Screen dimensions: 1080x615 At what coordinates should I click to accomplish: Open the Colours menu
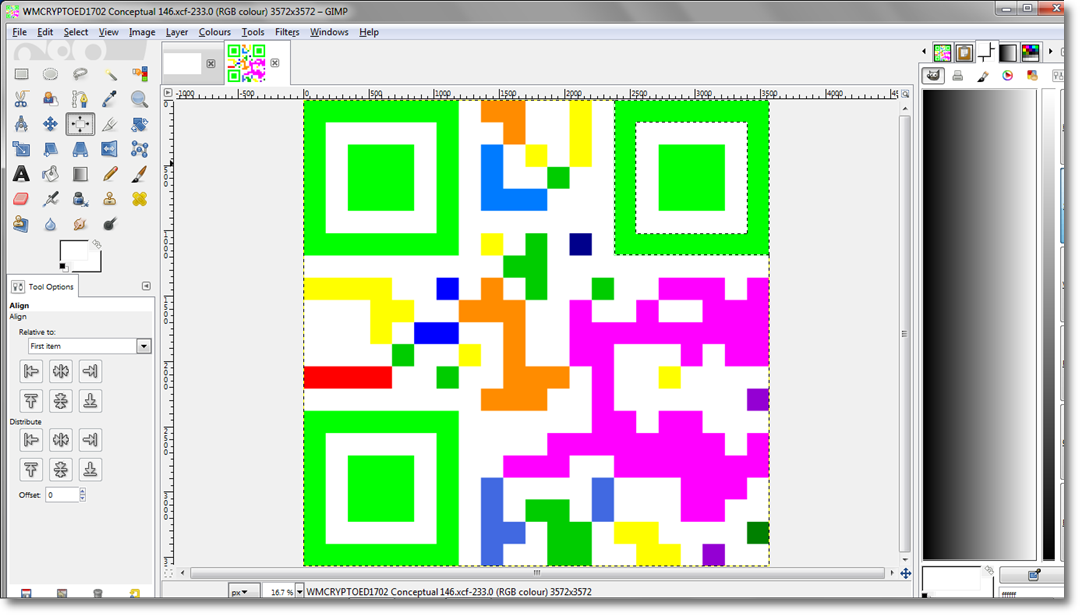215,32
